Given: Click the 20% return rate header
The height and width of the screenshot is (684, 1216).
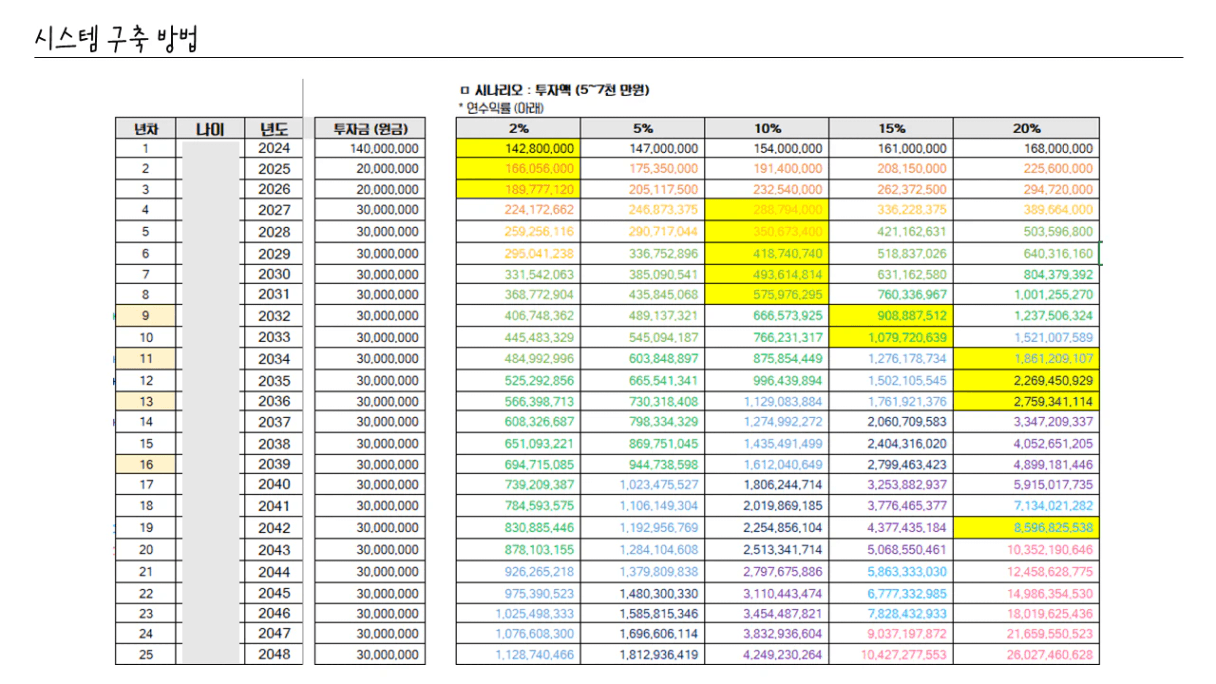Looking at the screenshot, I should pyautogui.click(x=1026, y=128).
